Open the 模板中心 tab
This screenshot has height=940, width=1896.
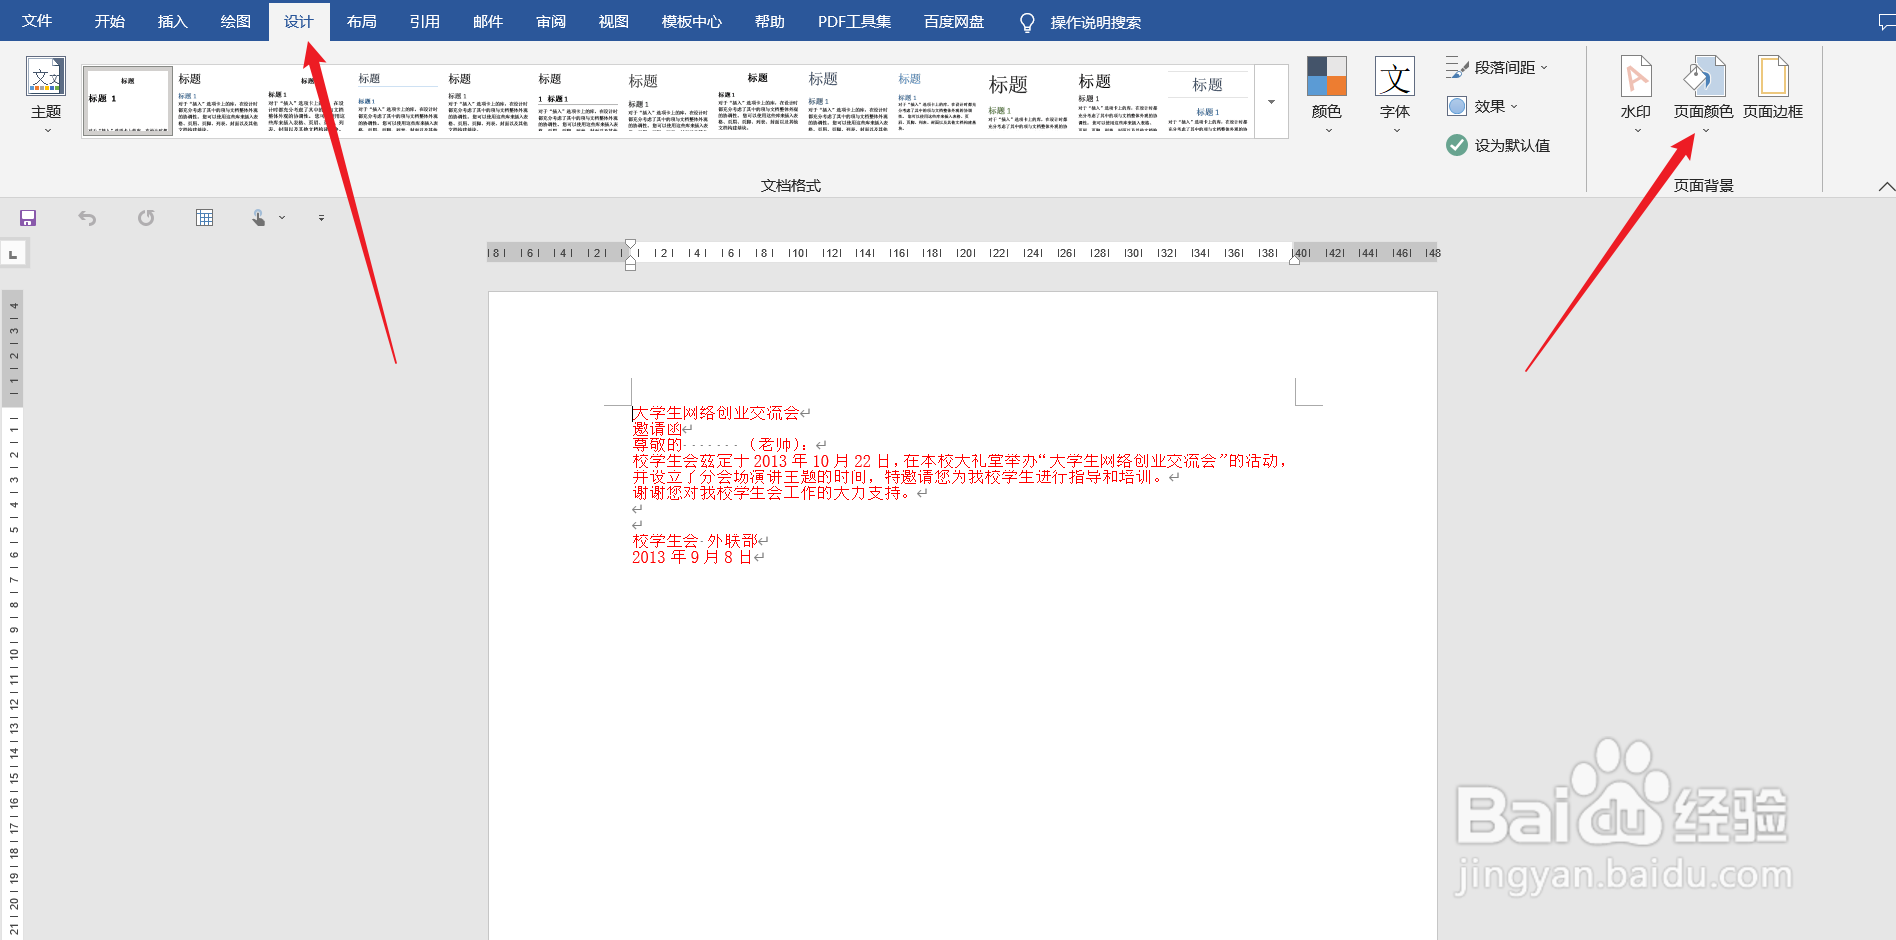coord(691,21)
